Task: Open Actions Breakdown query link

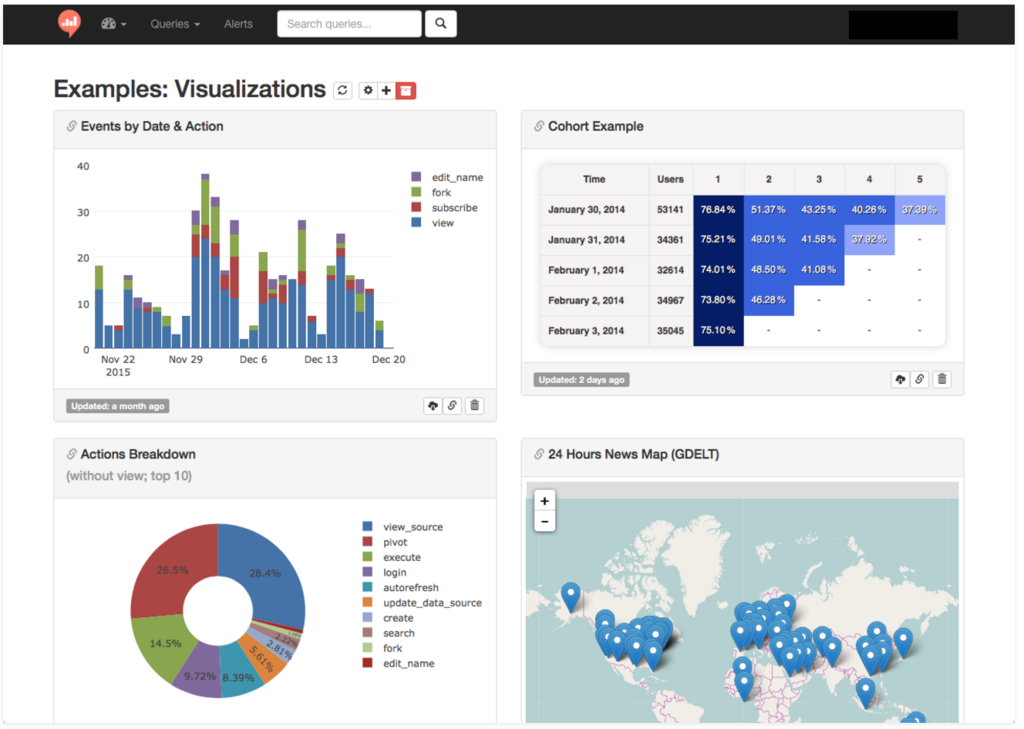Action: coord(138,455)
